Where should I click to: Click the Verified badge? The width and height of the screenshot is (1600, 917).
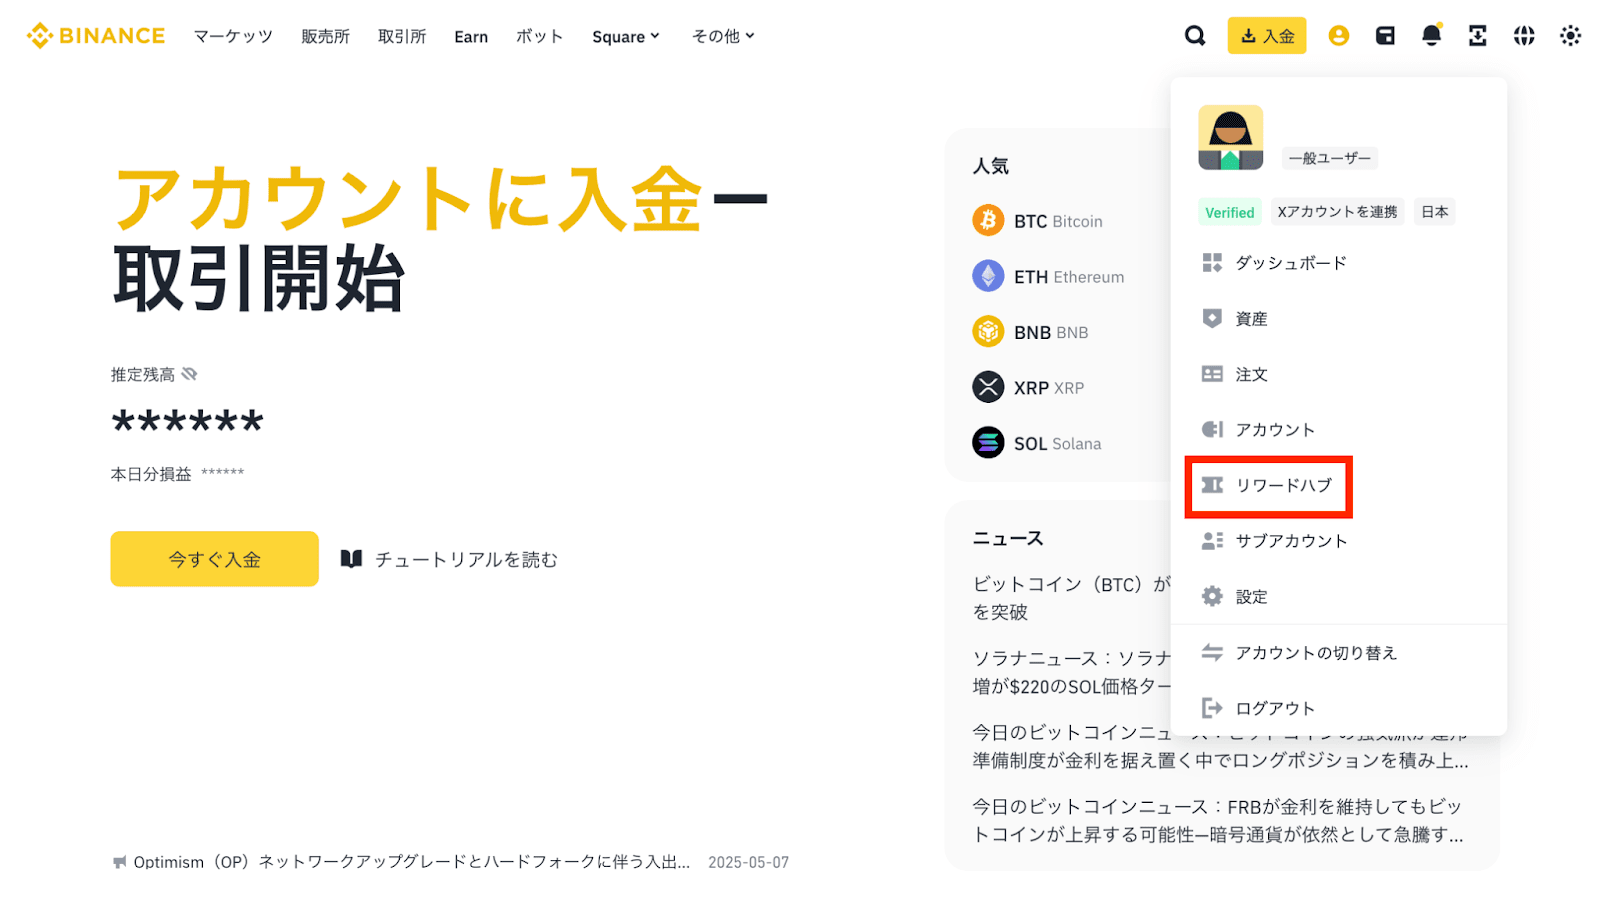coord(1230,212)
